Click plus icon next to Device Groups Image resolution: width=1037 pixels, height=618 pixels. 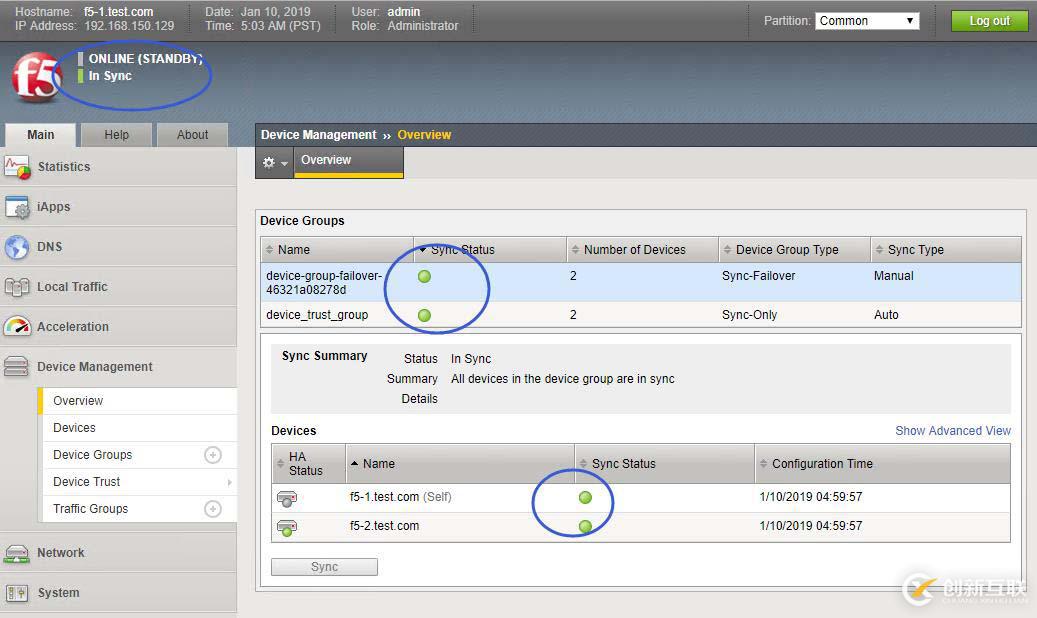click(212, 455)
